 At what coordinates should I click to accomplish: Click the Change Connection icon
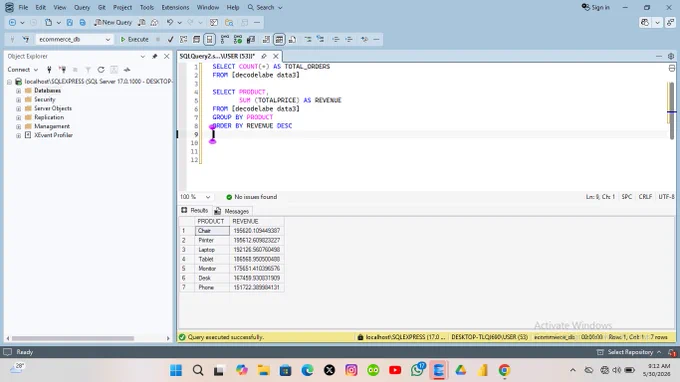coord(26,39)
